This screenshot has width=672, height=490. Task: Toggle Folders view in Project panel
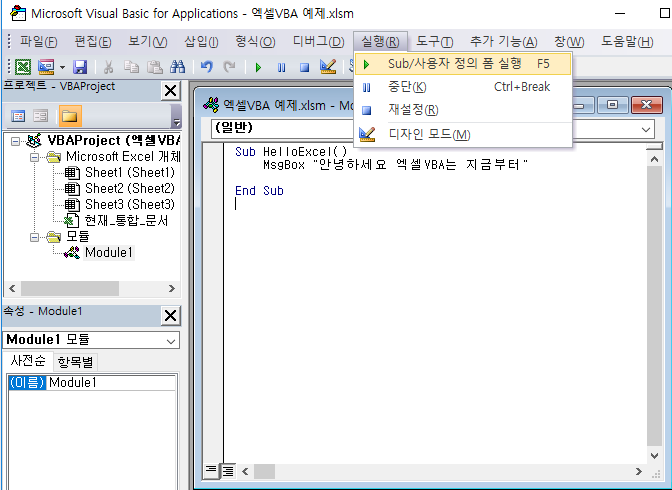pyautogui.click(x=70, y=116)
